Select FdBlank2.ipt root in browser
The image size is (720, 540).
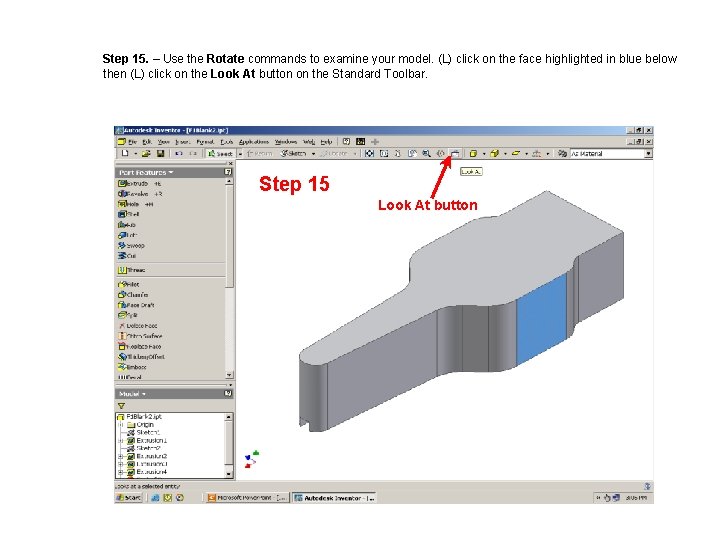(x=140, y=416)
